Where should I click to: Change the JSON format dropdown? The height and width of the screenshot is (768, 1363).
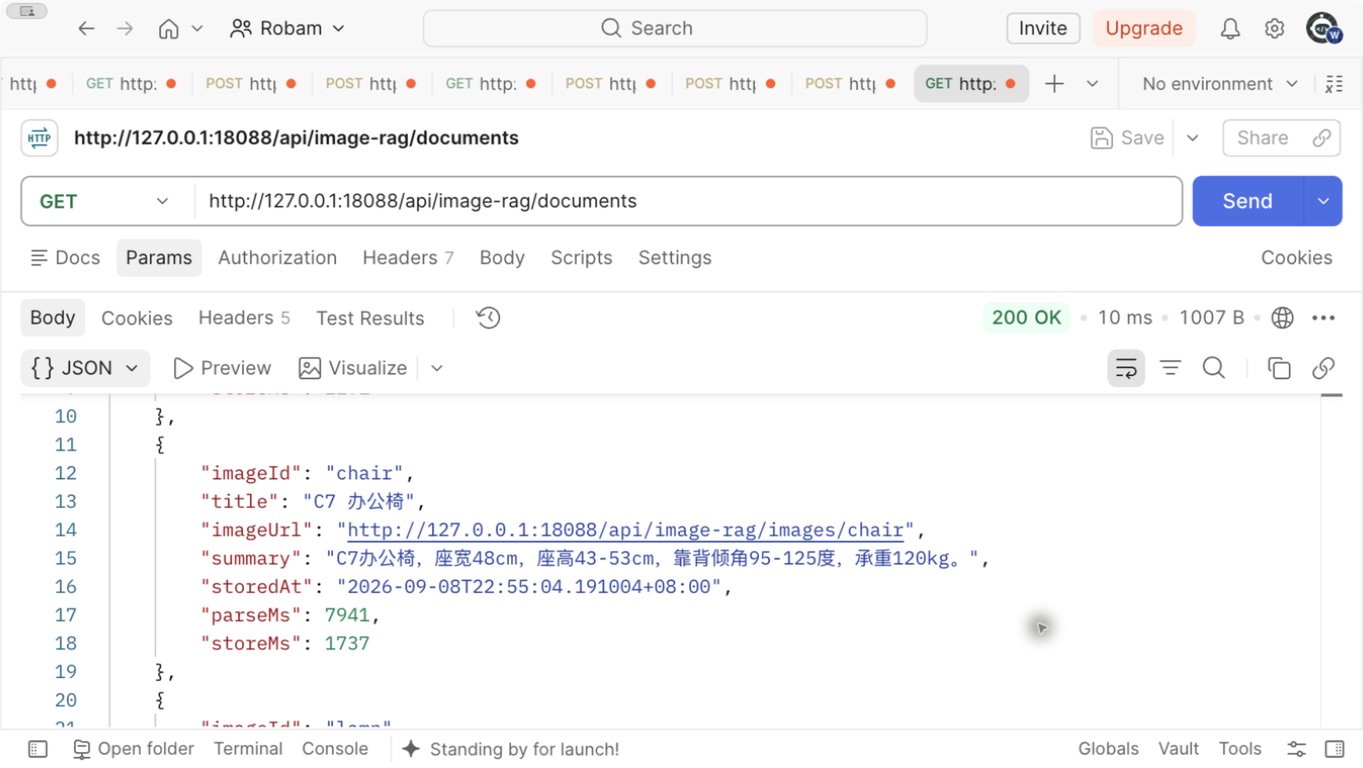coord(85,368)
